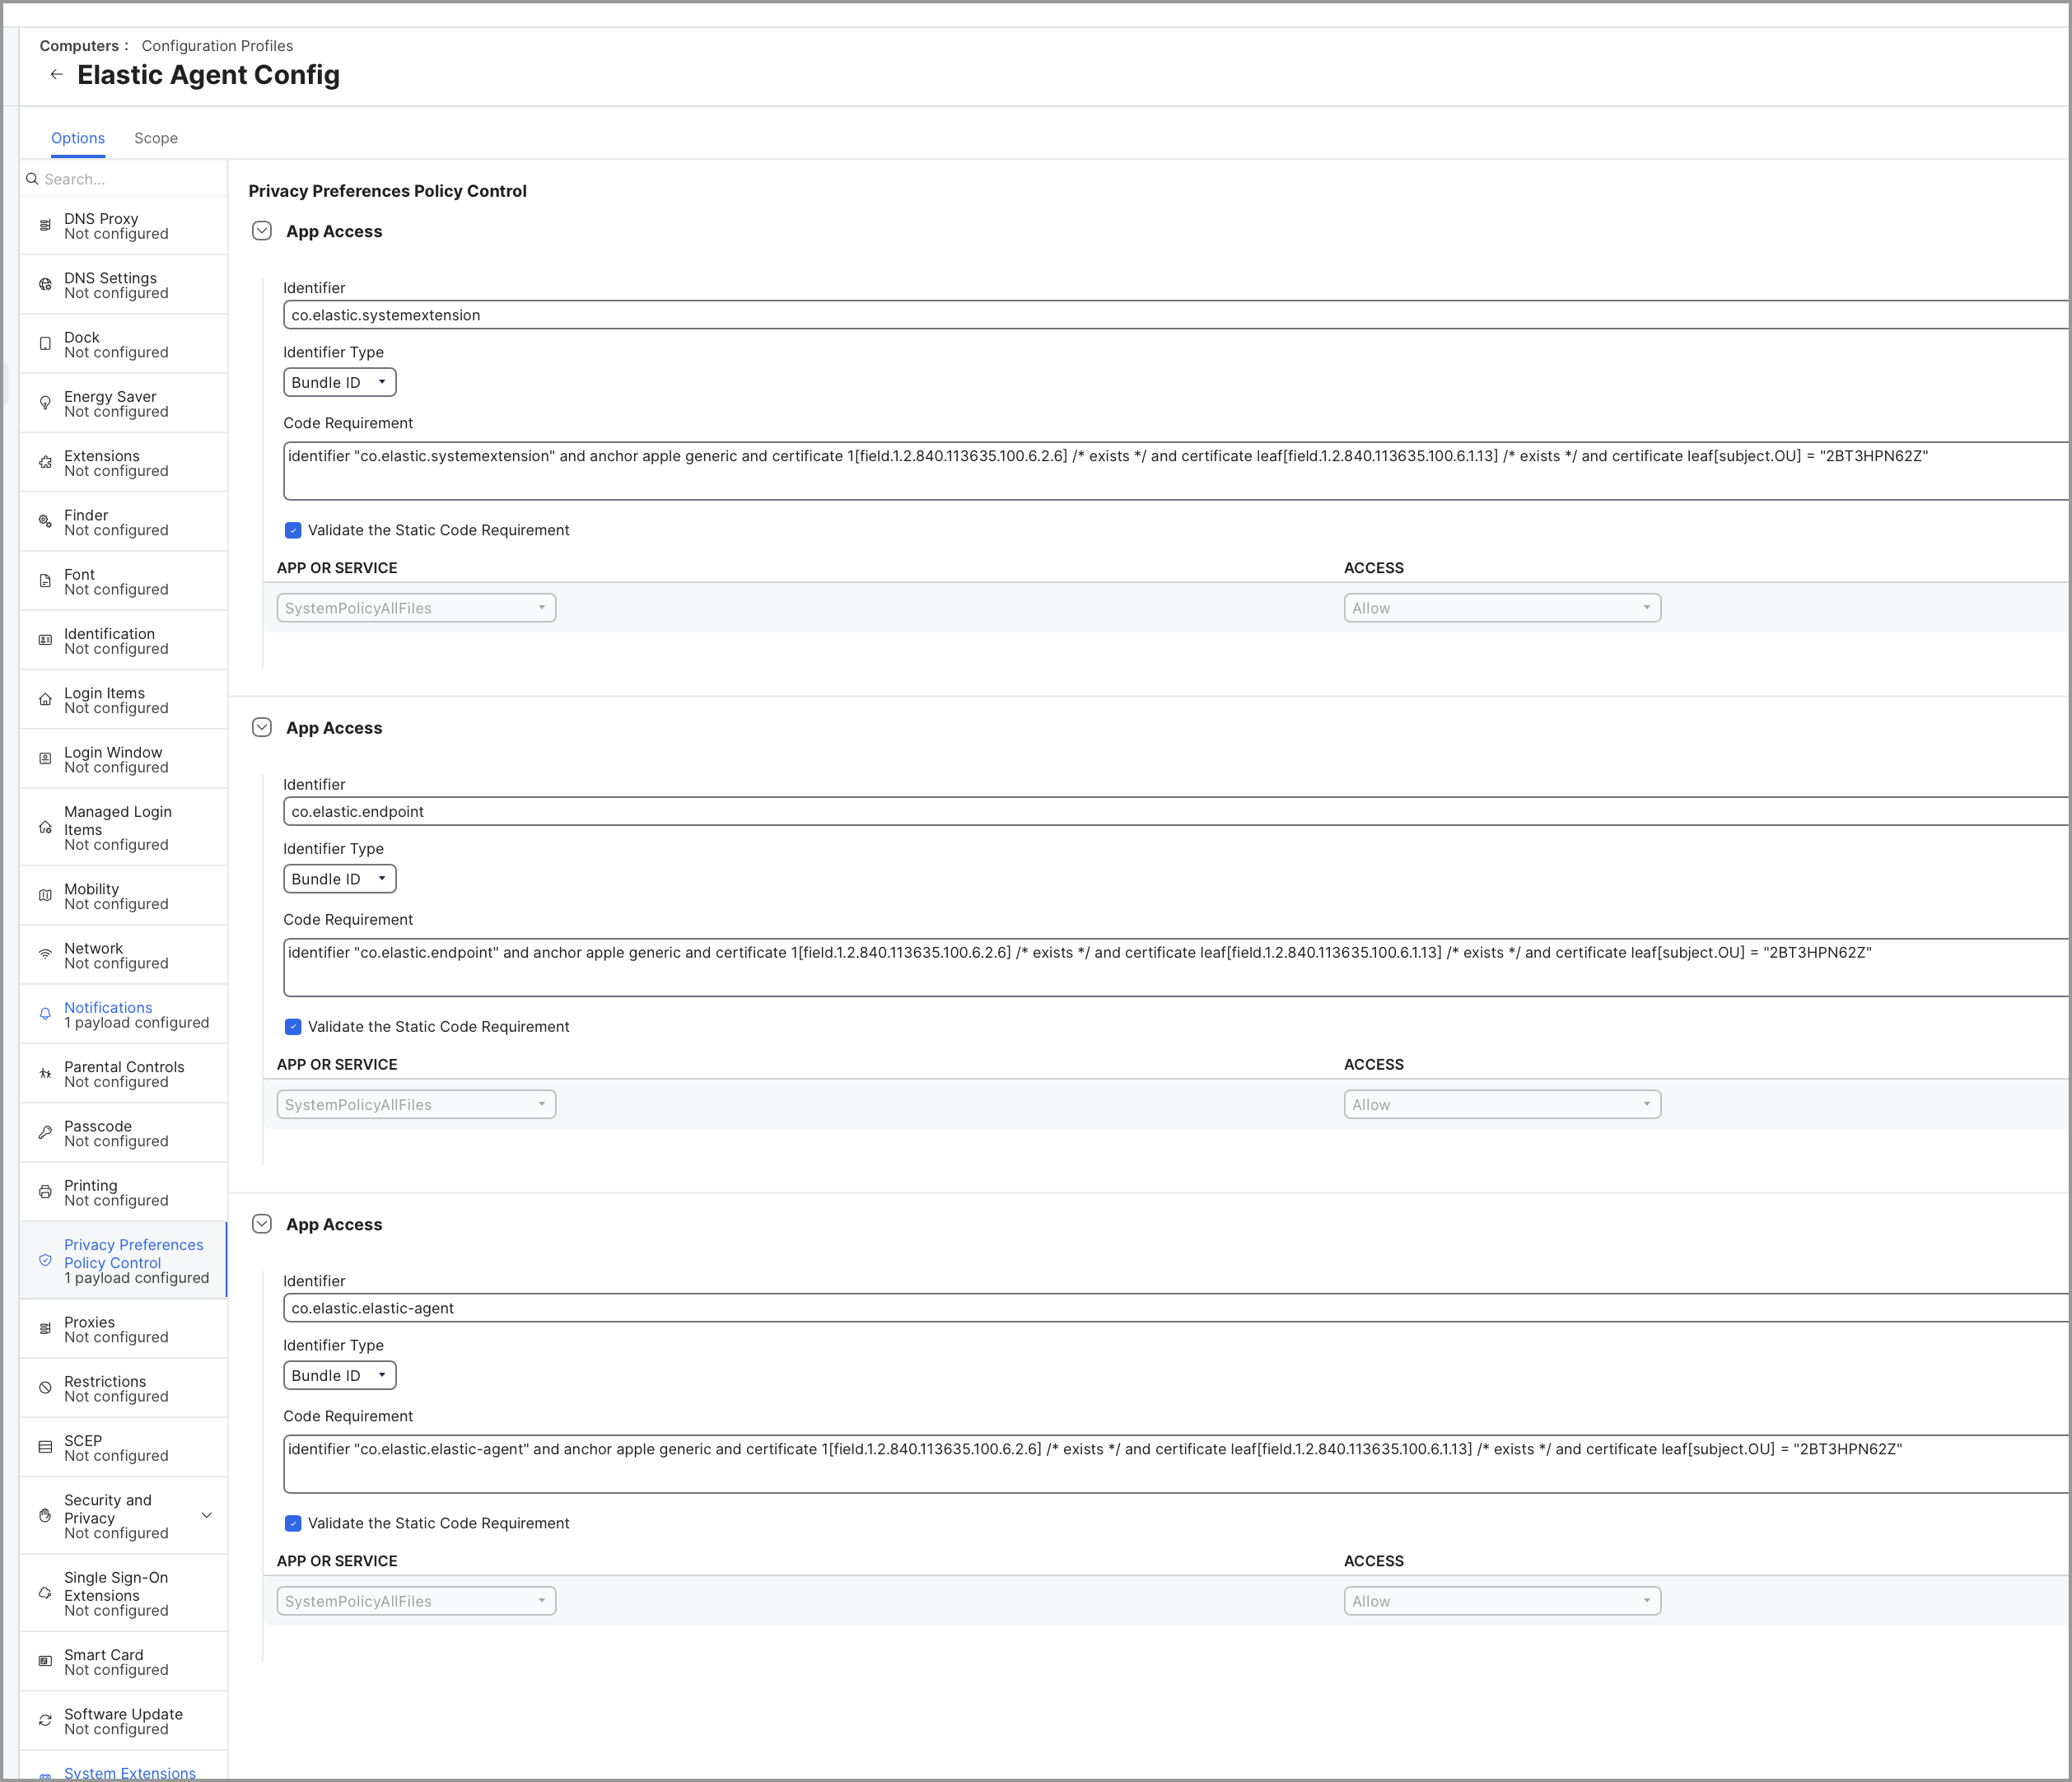
Task: Click the search magnifier icon in sidebar
Action: [x=32, y=179]
